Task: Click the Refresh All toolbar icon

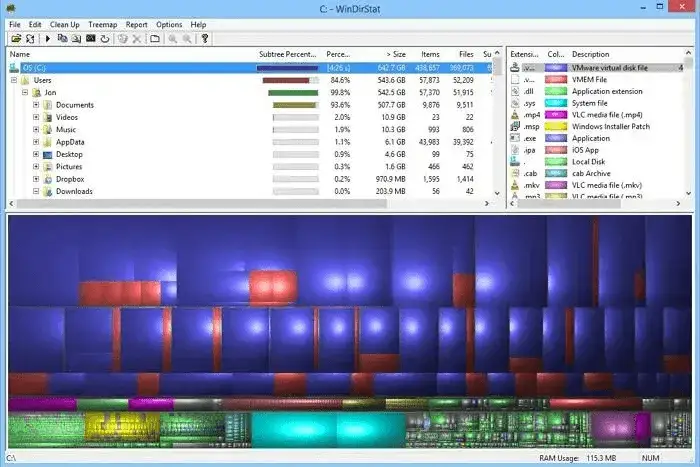Action: pyautogui.click(x=30, y=39)
